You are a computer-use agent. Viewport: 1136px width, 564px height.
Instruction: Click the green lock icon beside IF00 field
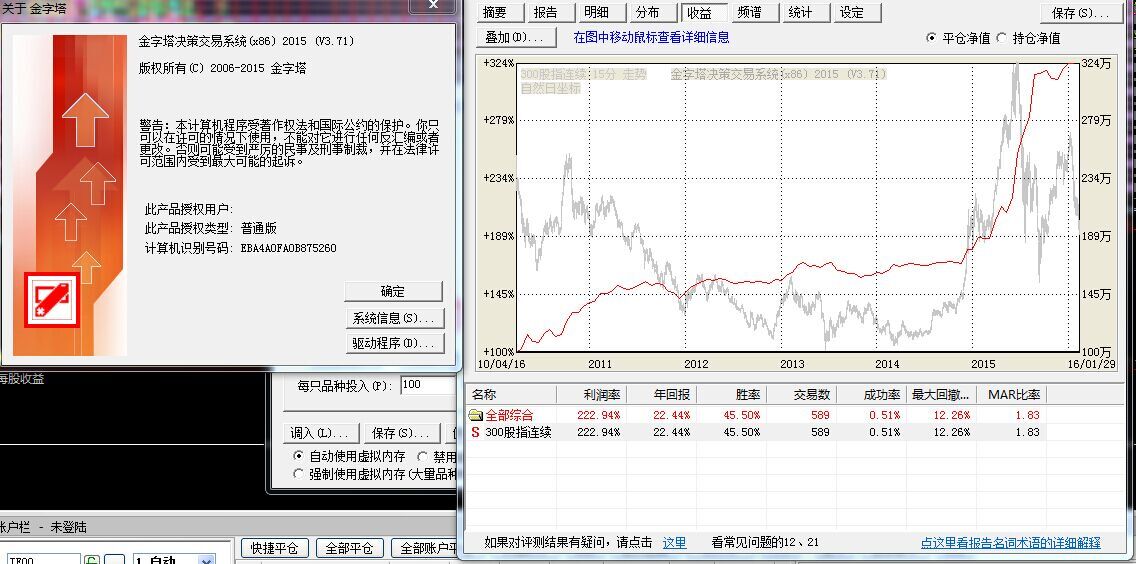(x=92, y=560)
